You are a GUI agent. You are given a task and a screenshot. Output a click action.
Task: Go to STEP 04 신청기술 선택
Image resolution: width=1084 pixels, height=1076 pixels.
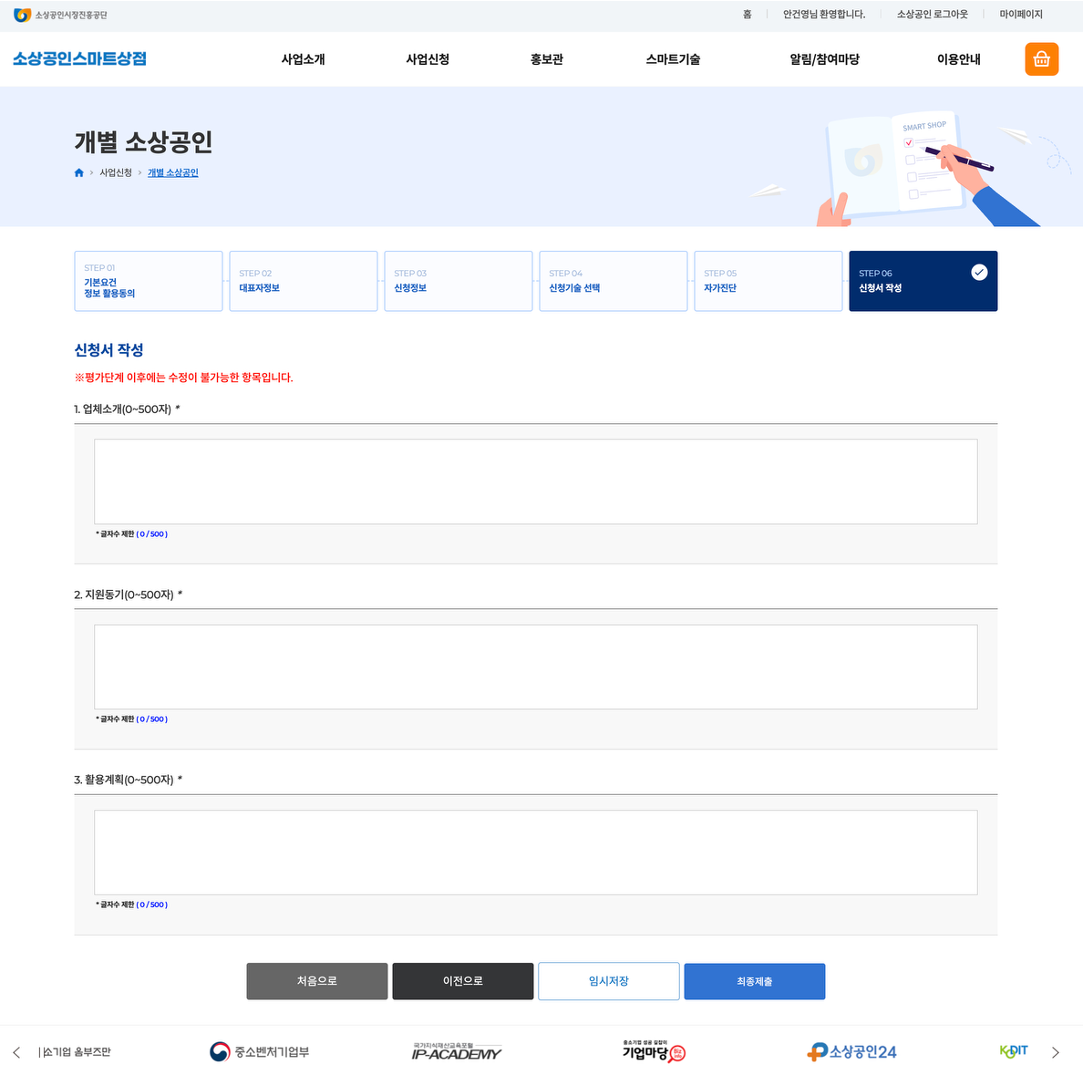pyautogui.click(x=613, y=281)
